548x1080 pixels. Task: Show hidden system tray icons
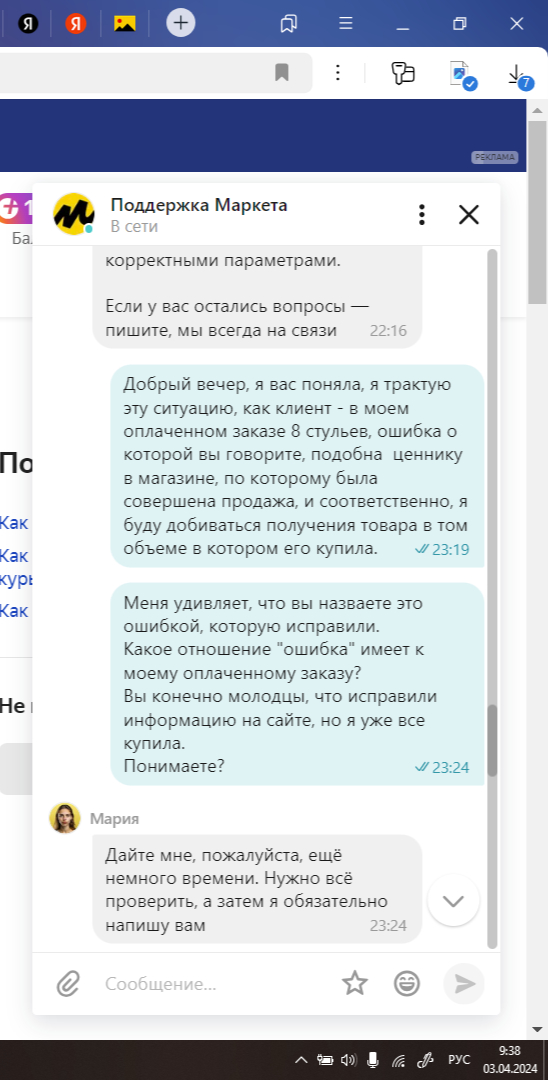pos(301,1059)
